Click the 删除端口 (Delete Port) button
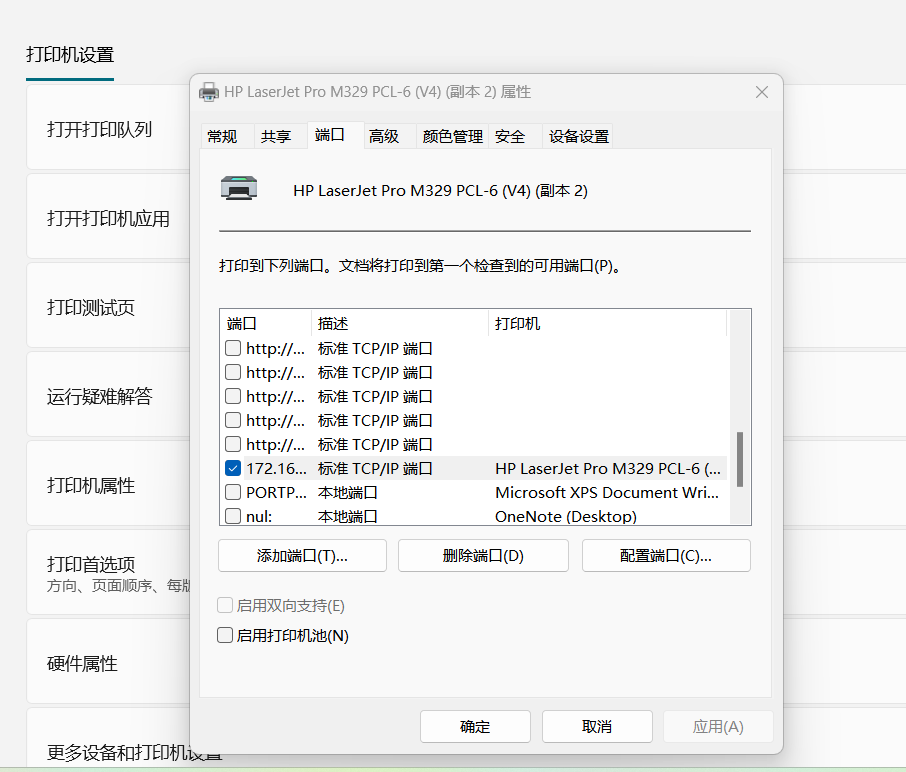Image resolution: width=906 pixels, height=772 pixels. coord(483,555)
